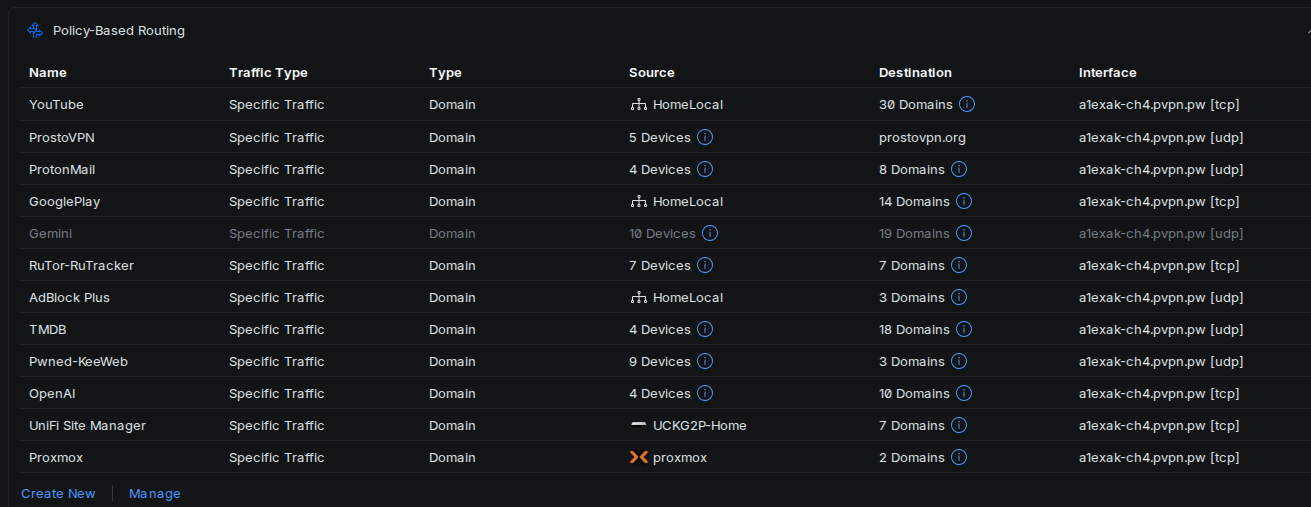Open info icon for YouTube 30 Domains
The height and width of the screenshot is (507, 1311).
(967, 104)
